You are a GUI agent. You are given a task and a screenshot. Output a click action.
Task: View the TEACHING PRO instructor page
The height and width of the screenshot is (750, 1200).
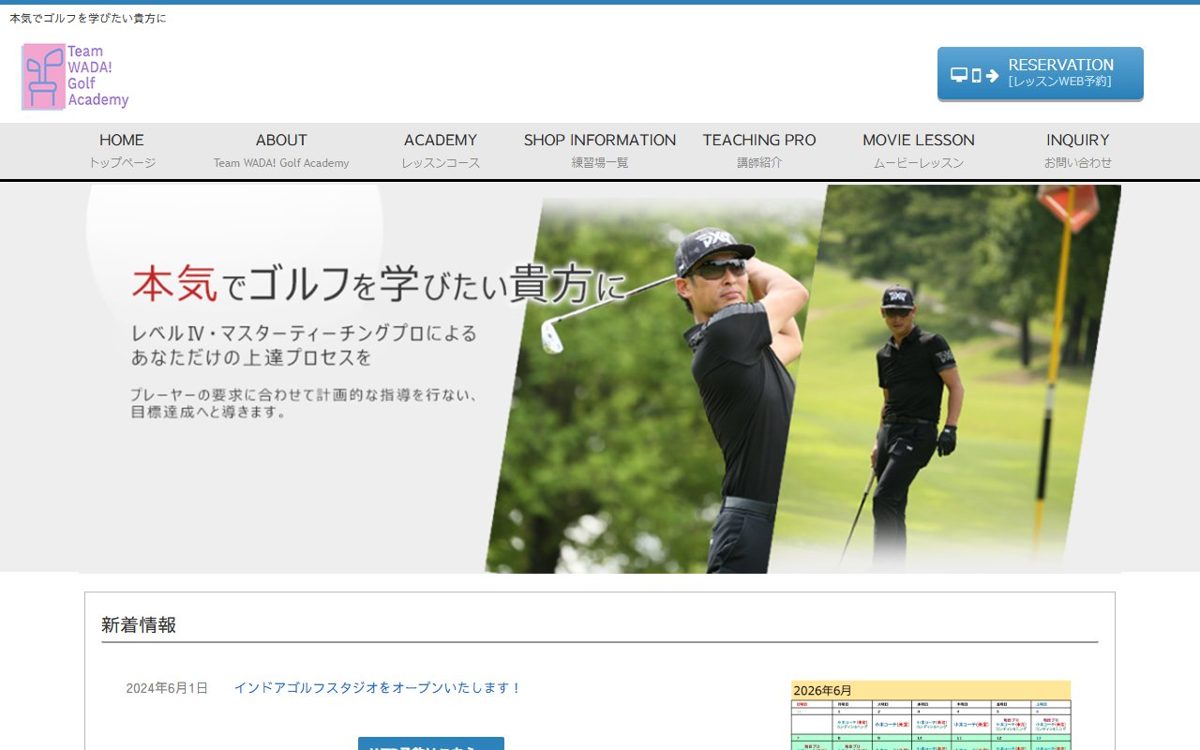click(x=759, y=151)
